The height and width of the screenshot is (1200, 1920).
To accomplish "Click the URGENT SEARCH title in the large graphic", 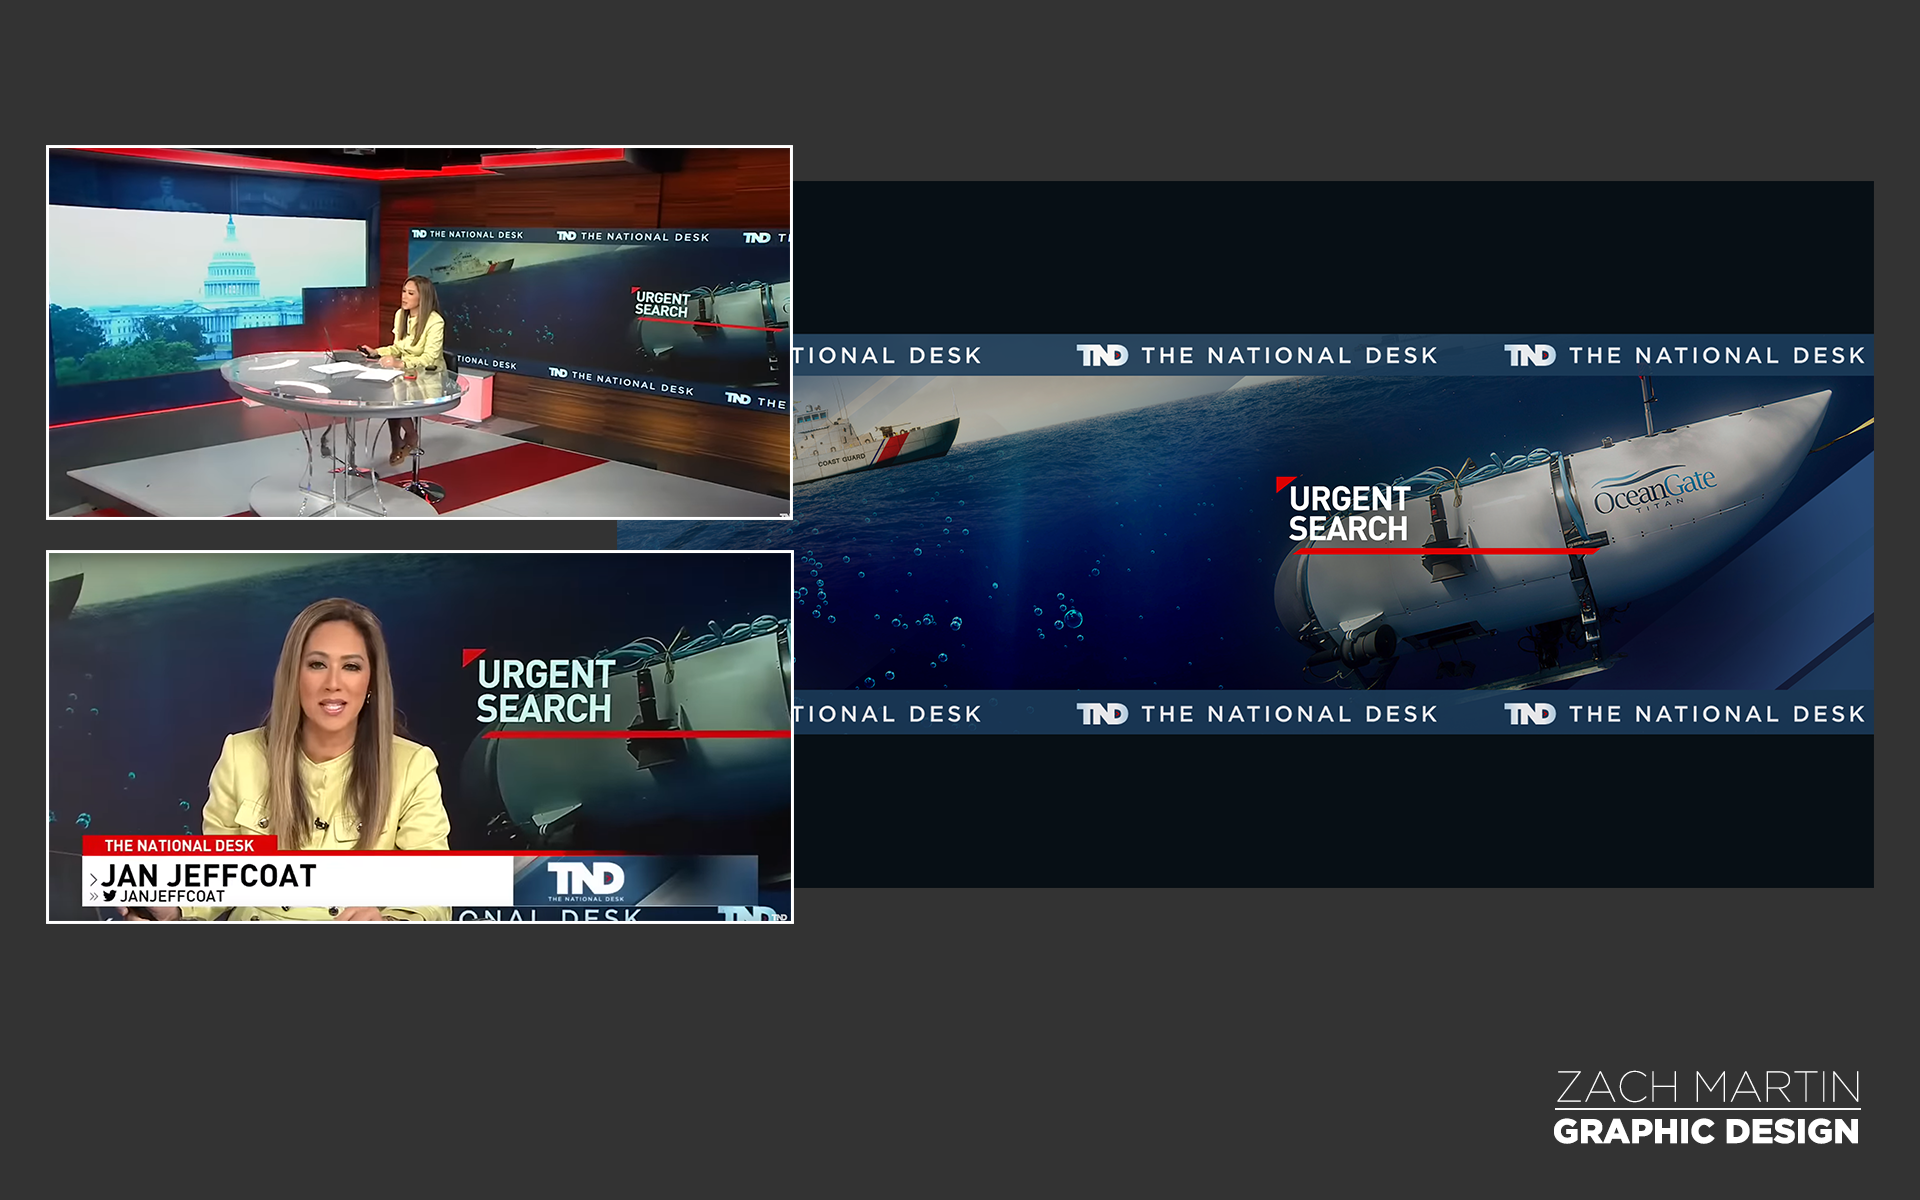I will [x=1348, y=513].
